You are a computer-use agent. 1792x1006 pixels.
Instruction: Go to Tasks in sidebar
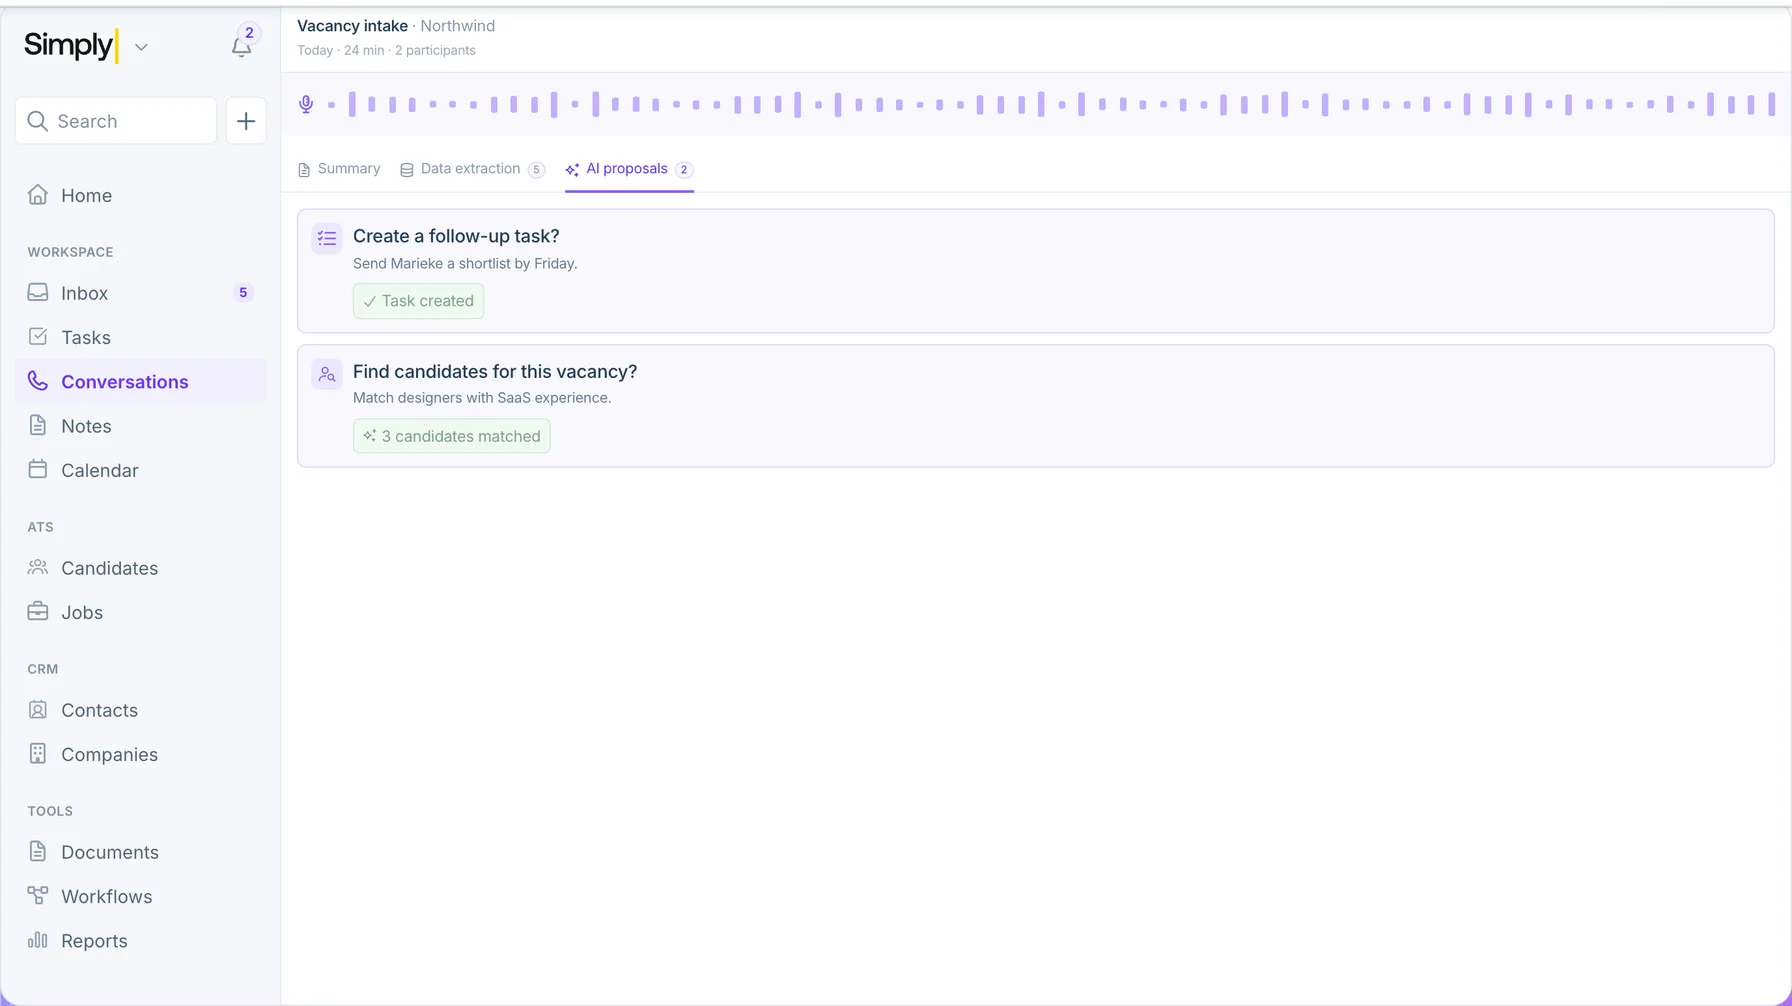[x=141, y=337]
